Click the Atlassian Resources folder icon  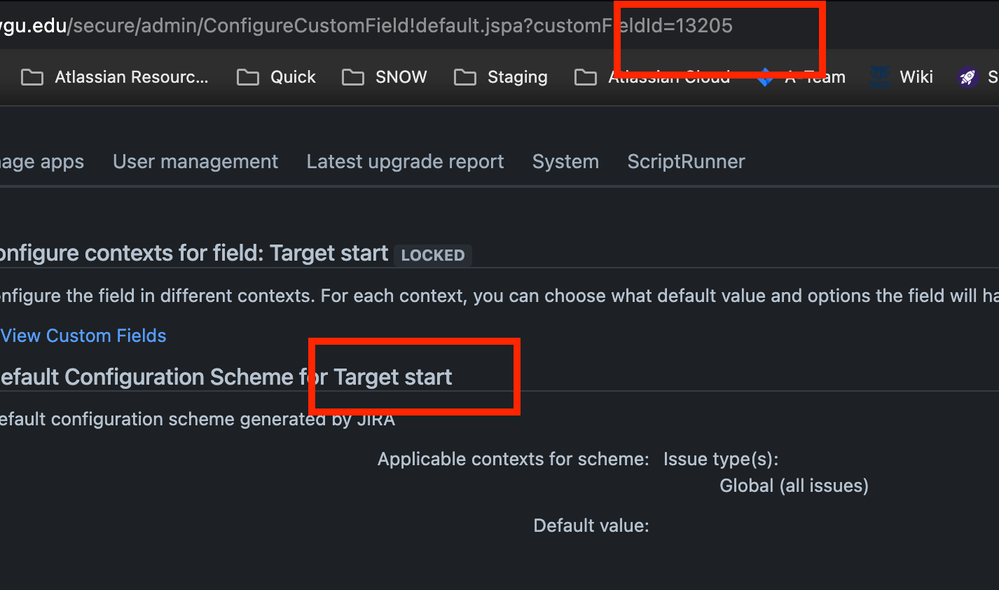pos(31,76)
